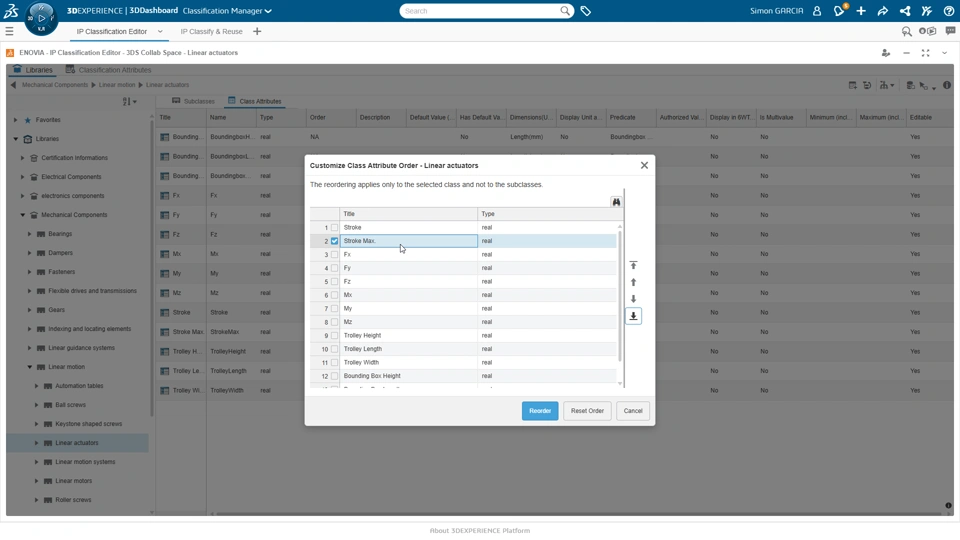
Task: Collapse the Linear motion tree node
Action: click(29, 367)
